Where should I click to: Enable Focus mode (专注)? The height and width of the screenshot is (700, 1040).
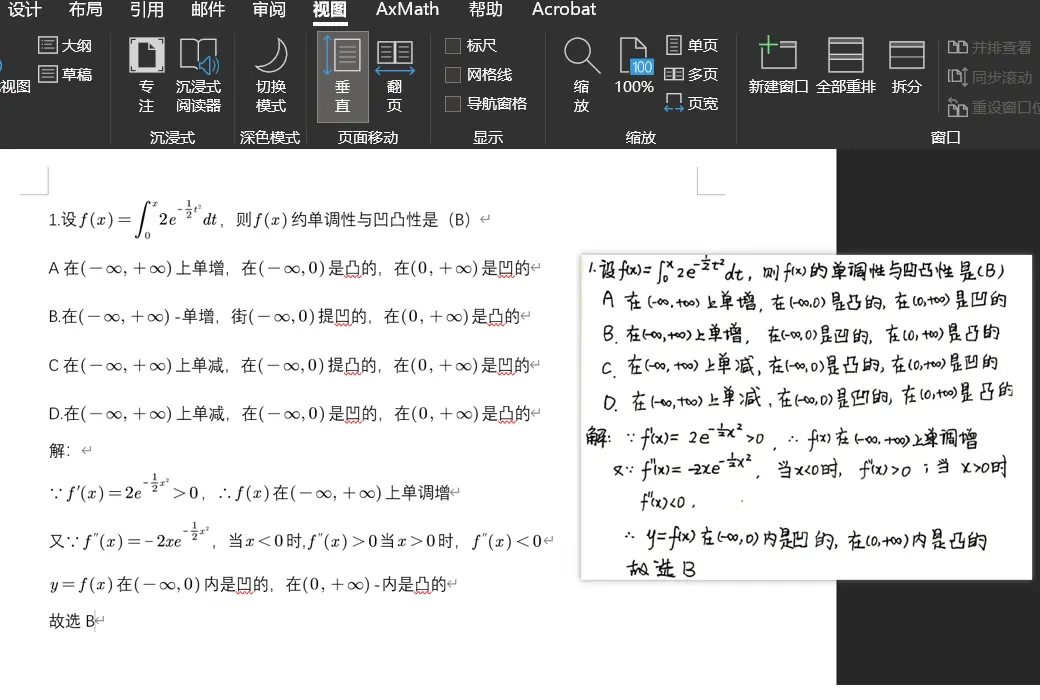tap(146, 76)
